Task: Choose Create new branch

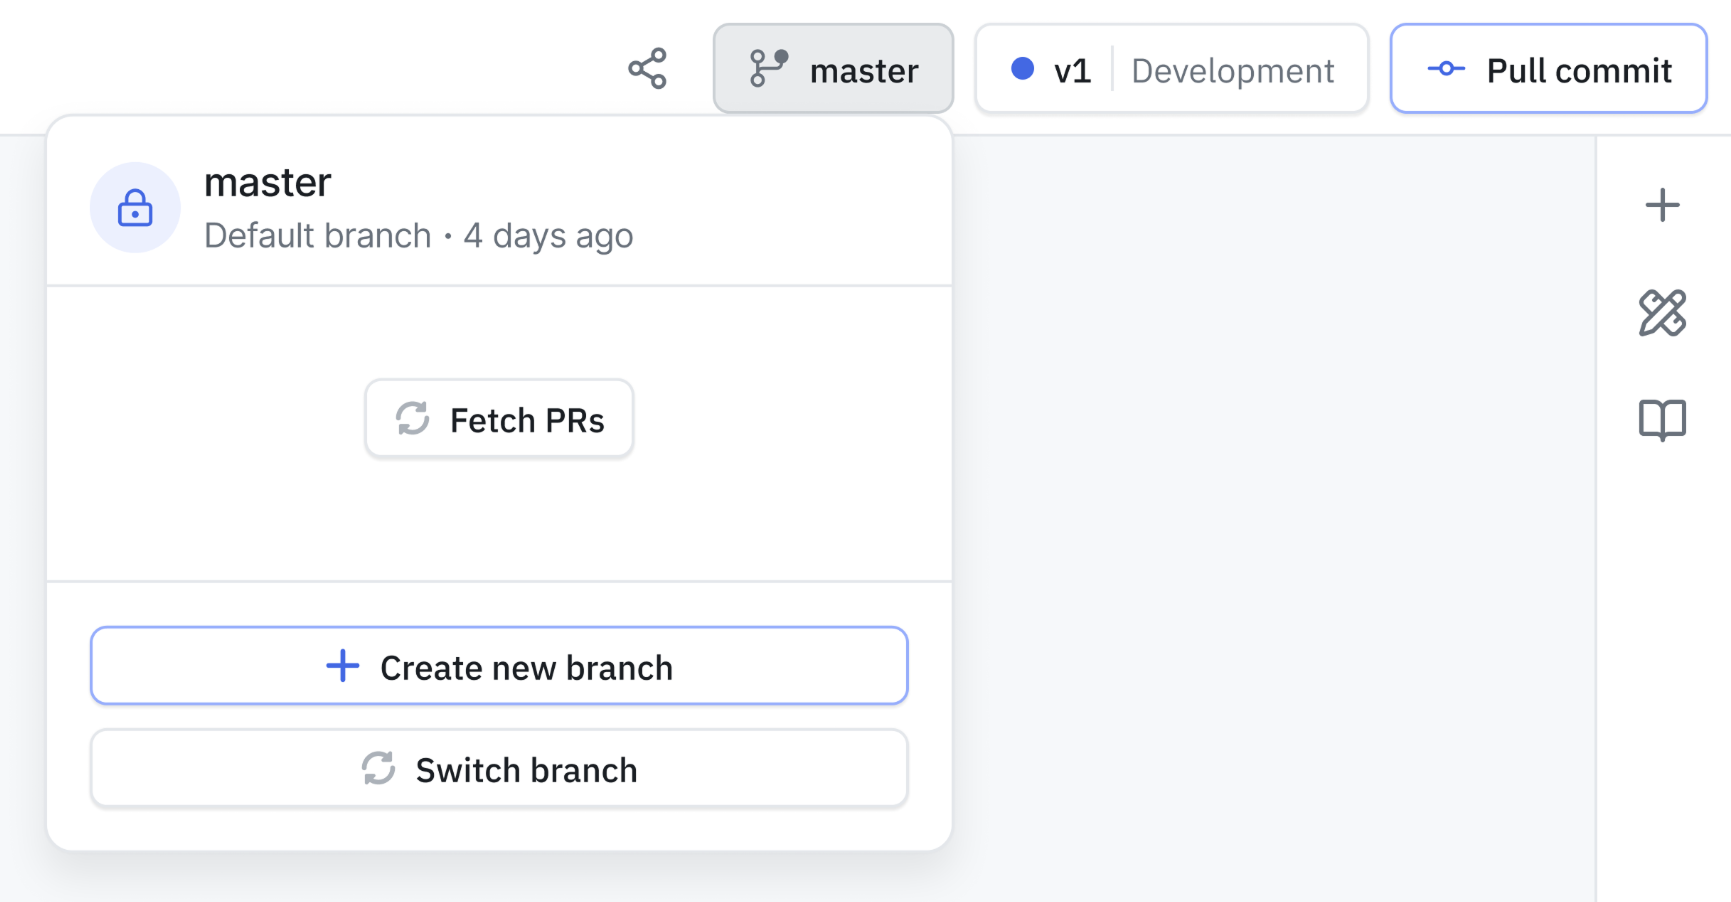Action: (499, 667)
